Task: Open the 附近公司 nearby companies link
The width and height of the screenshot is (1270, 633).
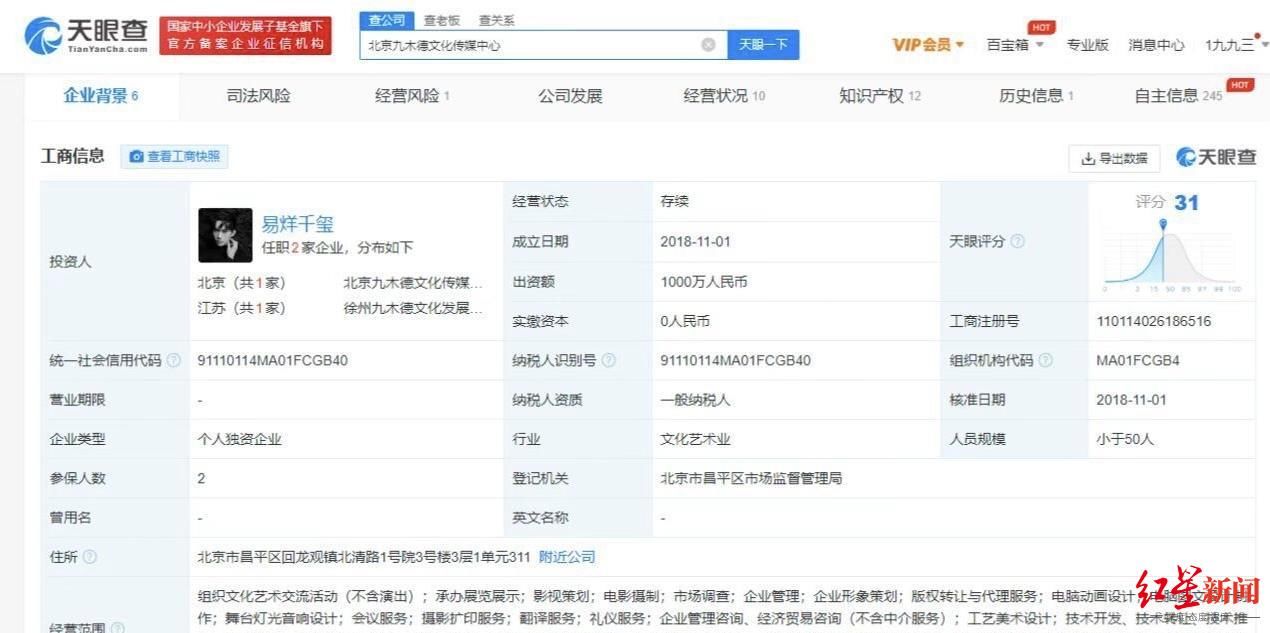Action: pos(567,557)
